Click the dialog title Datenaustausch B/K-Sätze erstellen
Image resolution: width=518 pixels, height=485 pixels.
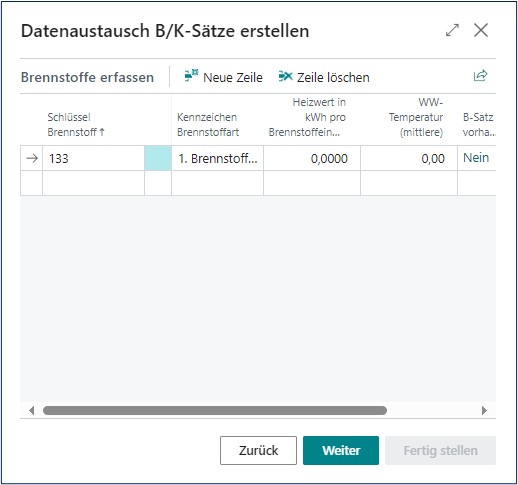coord(165,31)
